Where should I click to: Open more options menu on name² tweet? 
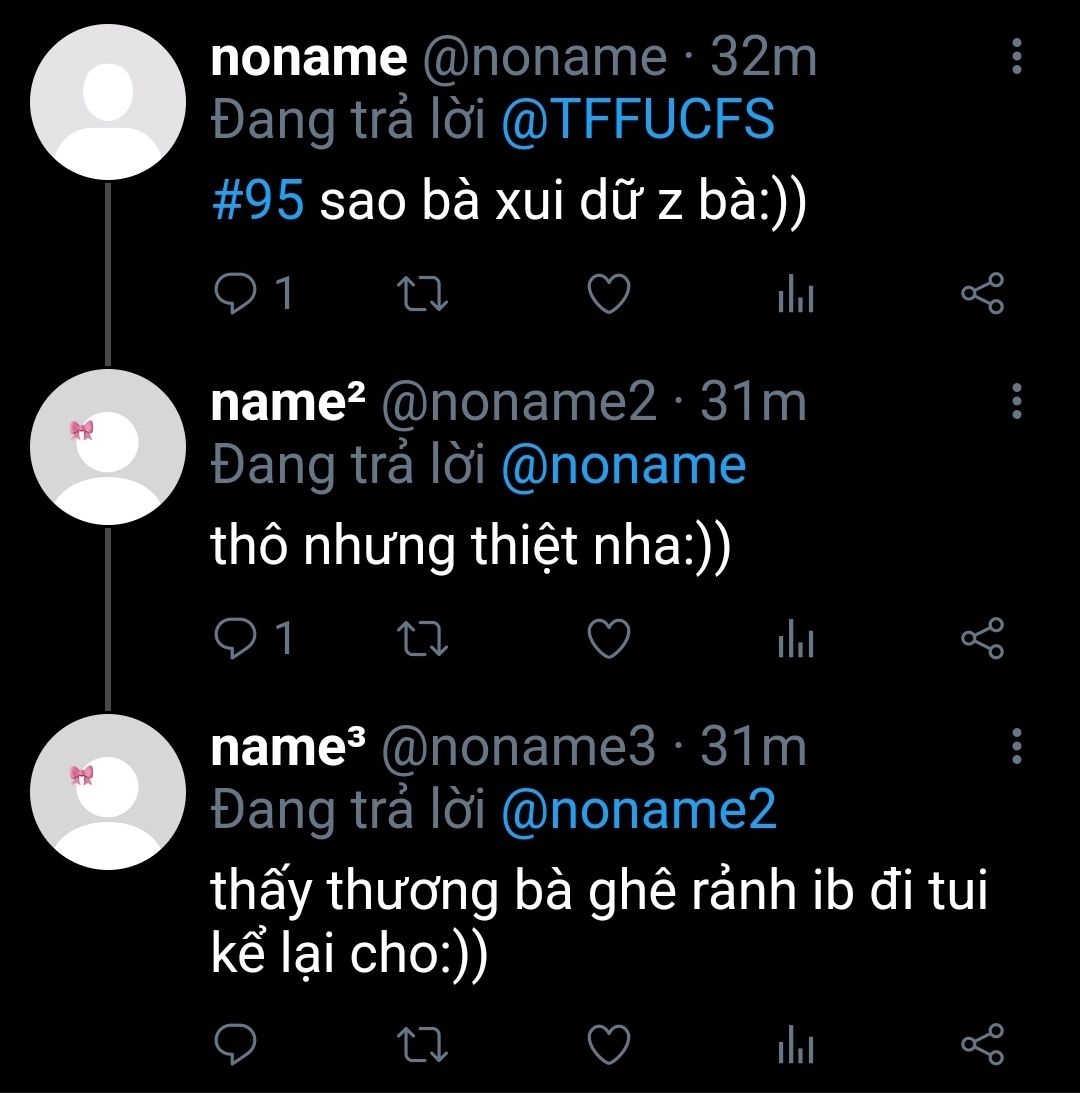[x=1017, y=401]
